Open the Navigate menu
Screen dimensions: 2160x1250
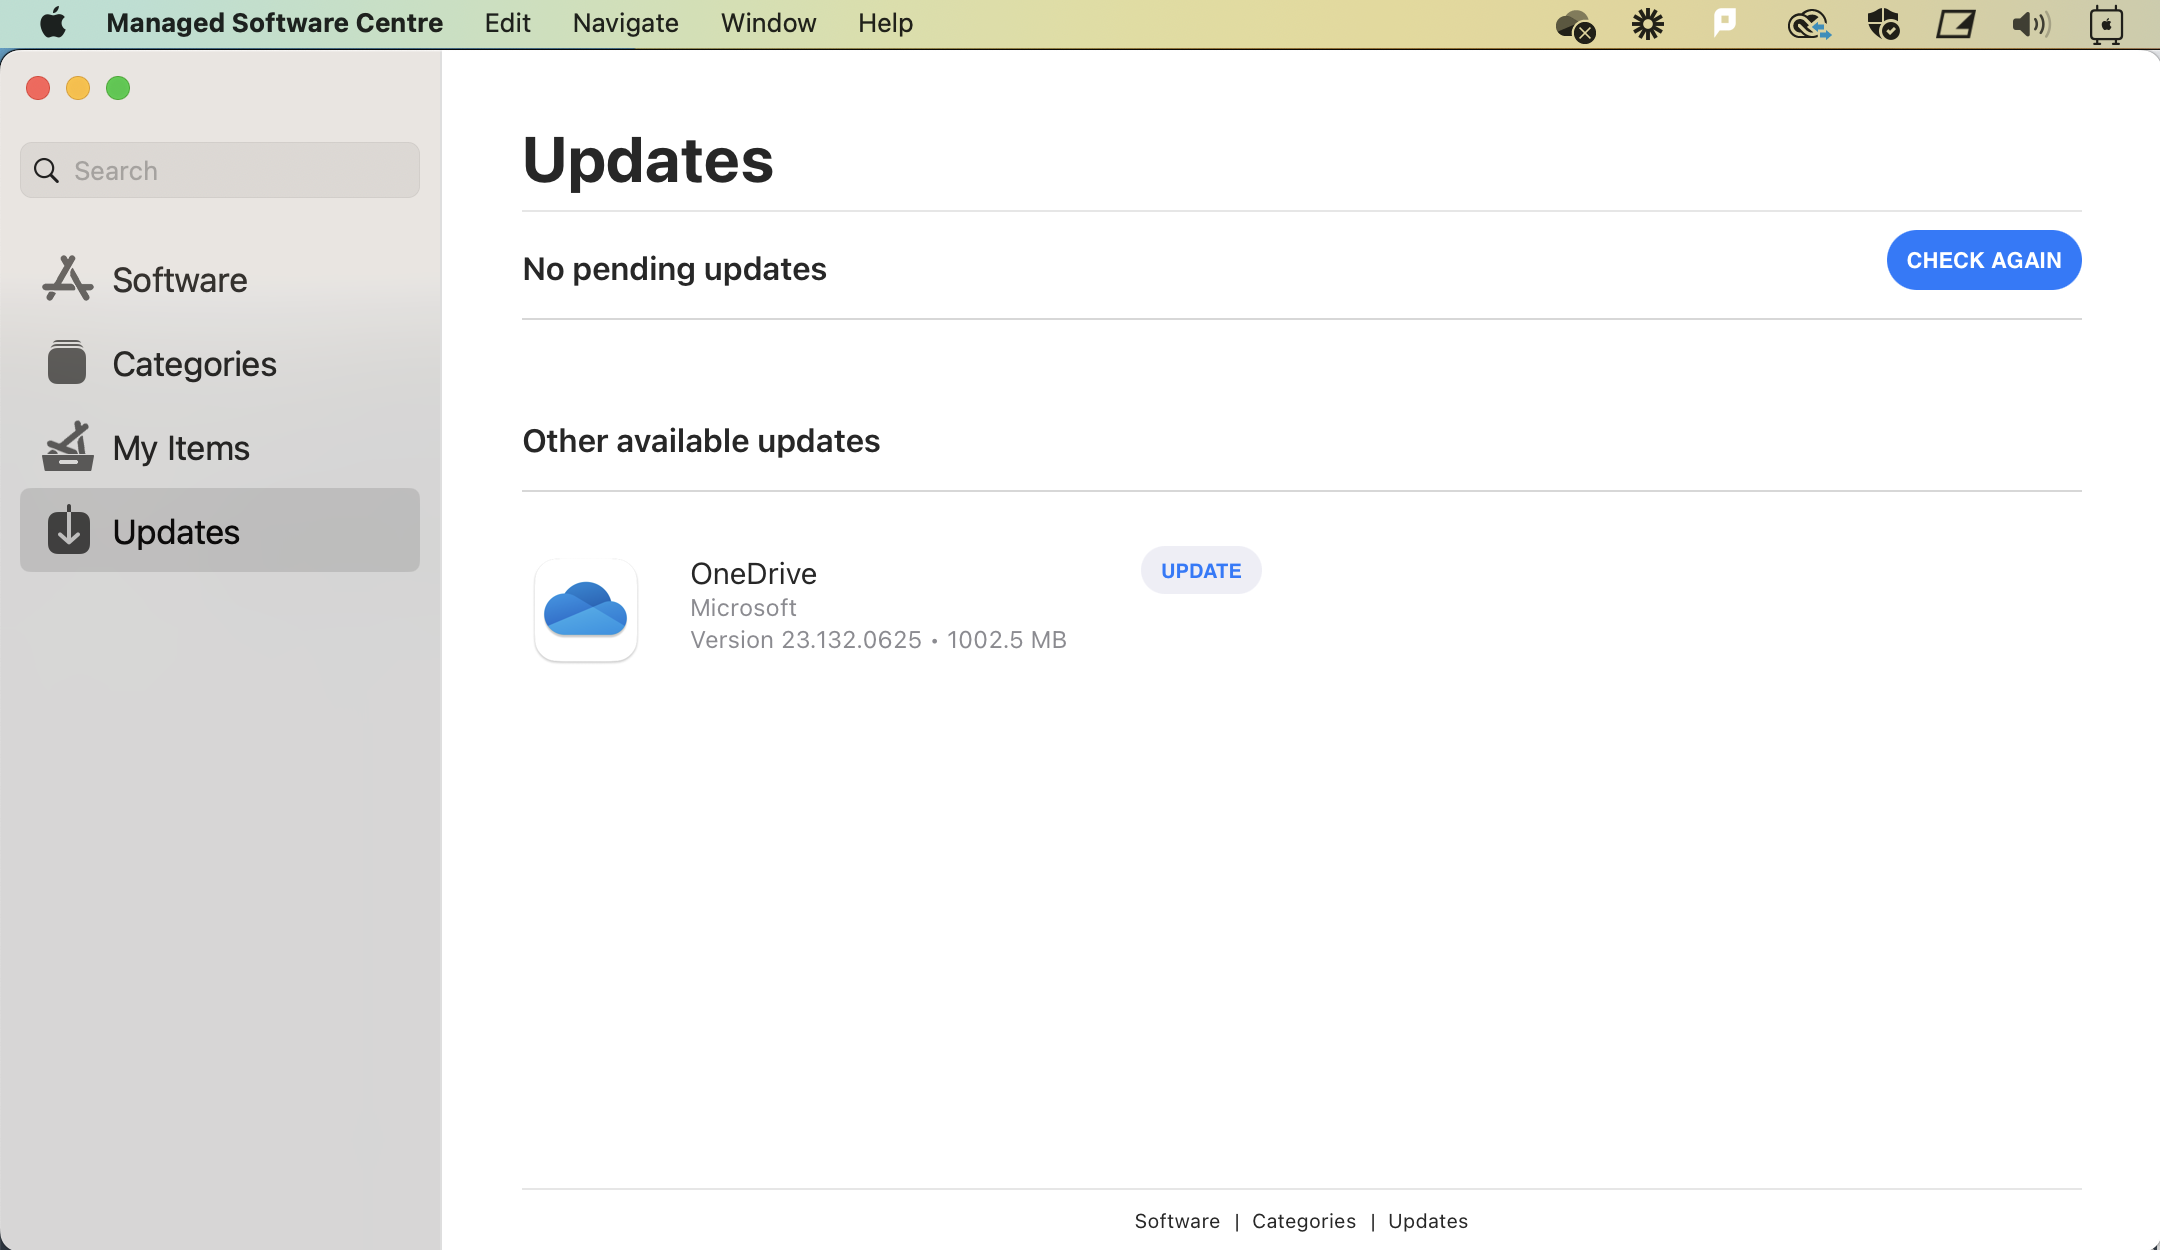625,23
